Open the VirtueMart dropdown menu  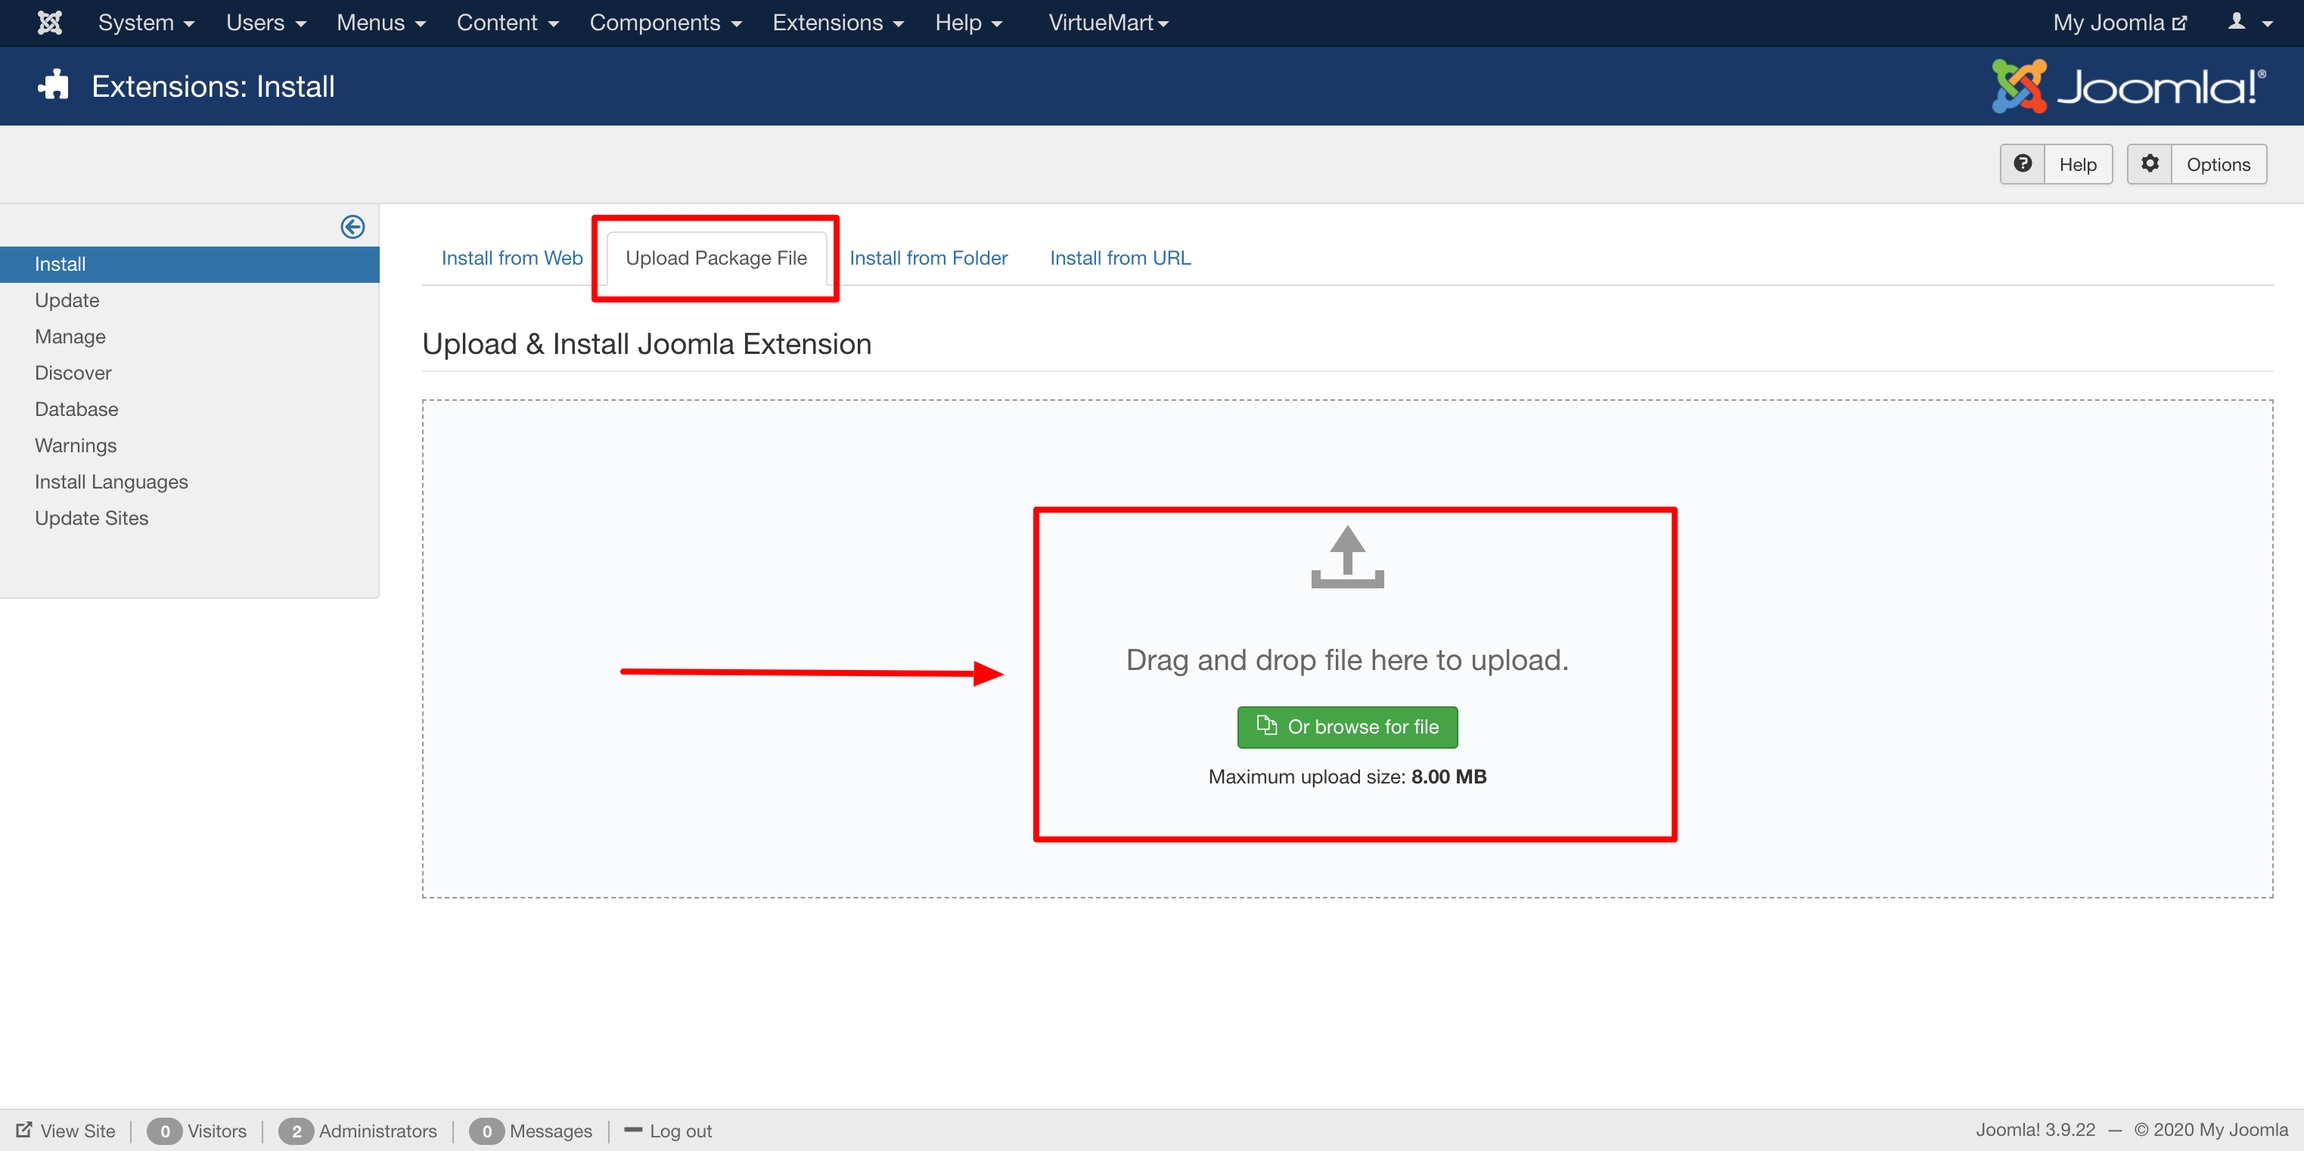tap(1108, 22)
